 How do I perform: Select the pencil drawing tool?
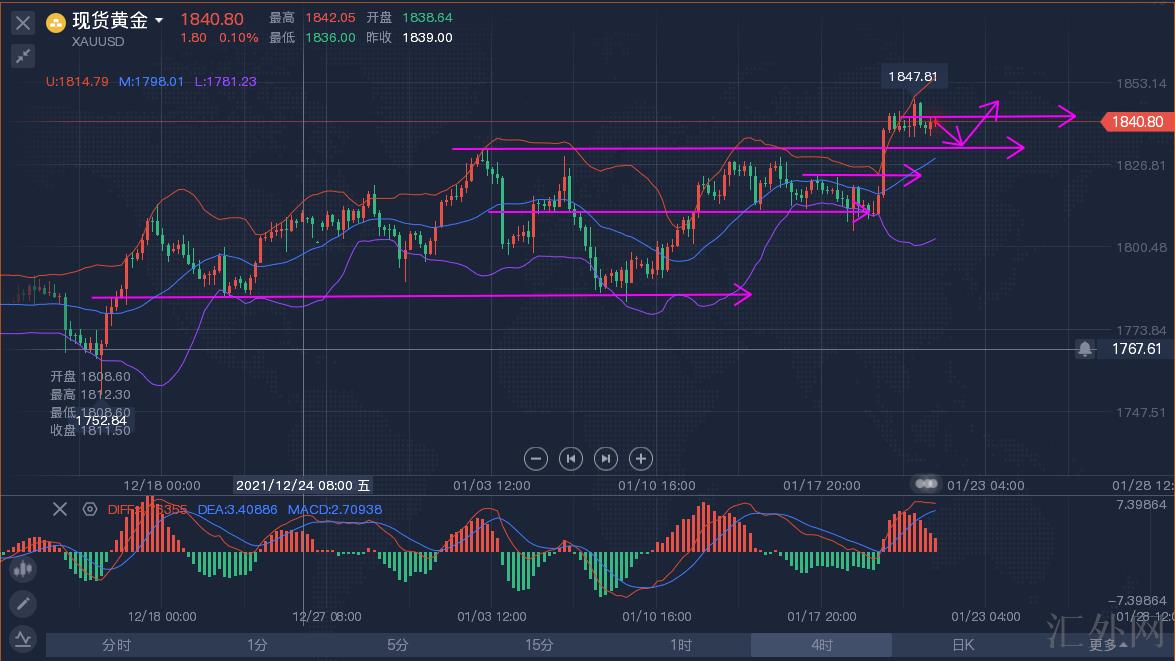(22, 604)
